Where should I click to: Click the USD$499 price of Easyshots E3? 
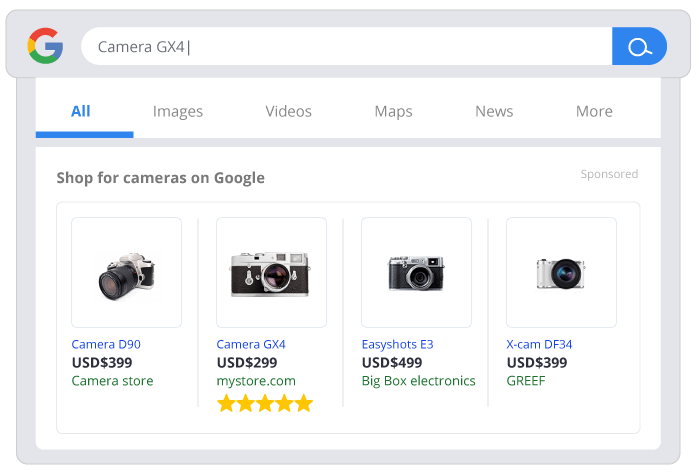pos(392,363)
